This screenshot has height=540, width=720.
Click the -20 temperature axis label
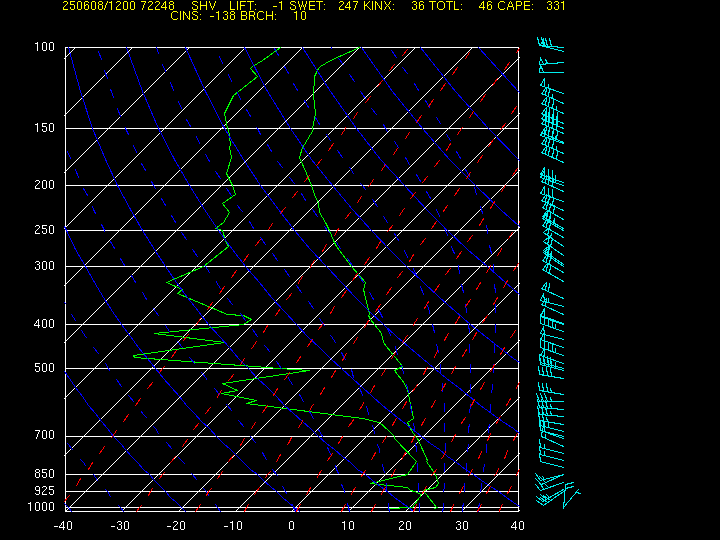pyautogui.click(x=177, y=526)
